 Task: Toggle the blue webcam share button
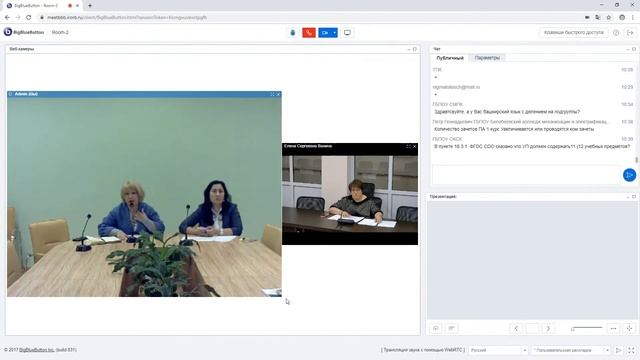[325, 33]
